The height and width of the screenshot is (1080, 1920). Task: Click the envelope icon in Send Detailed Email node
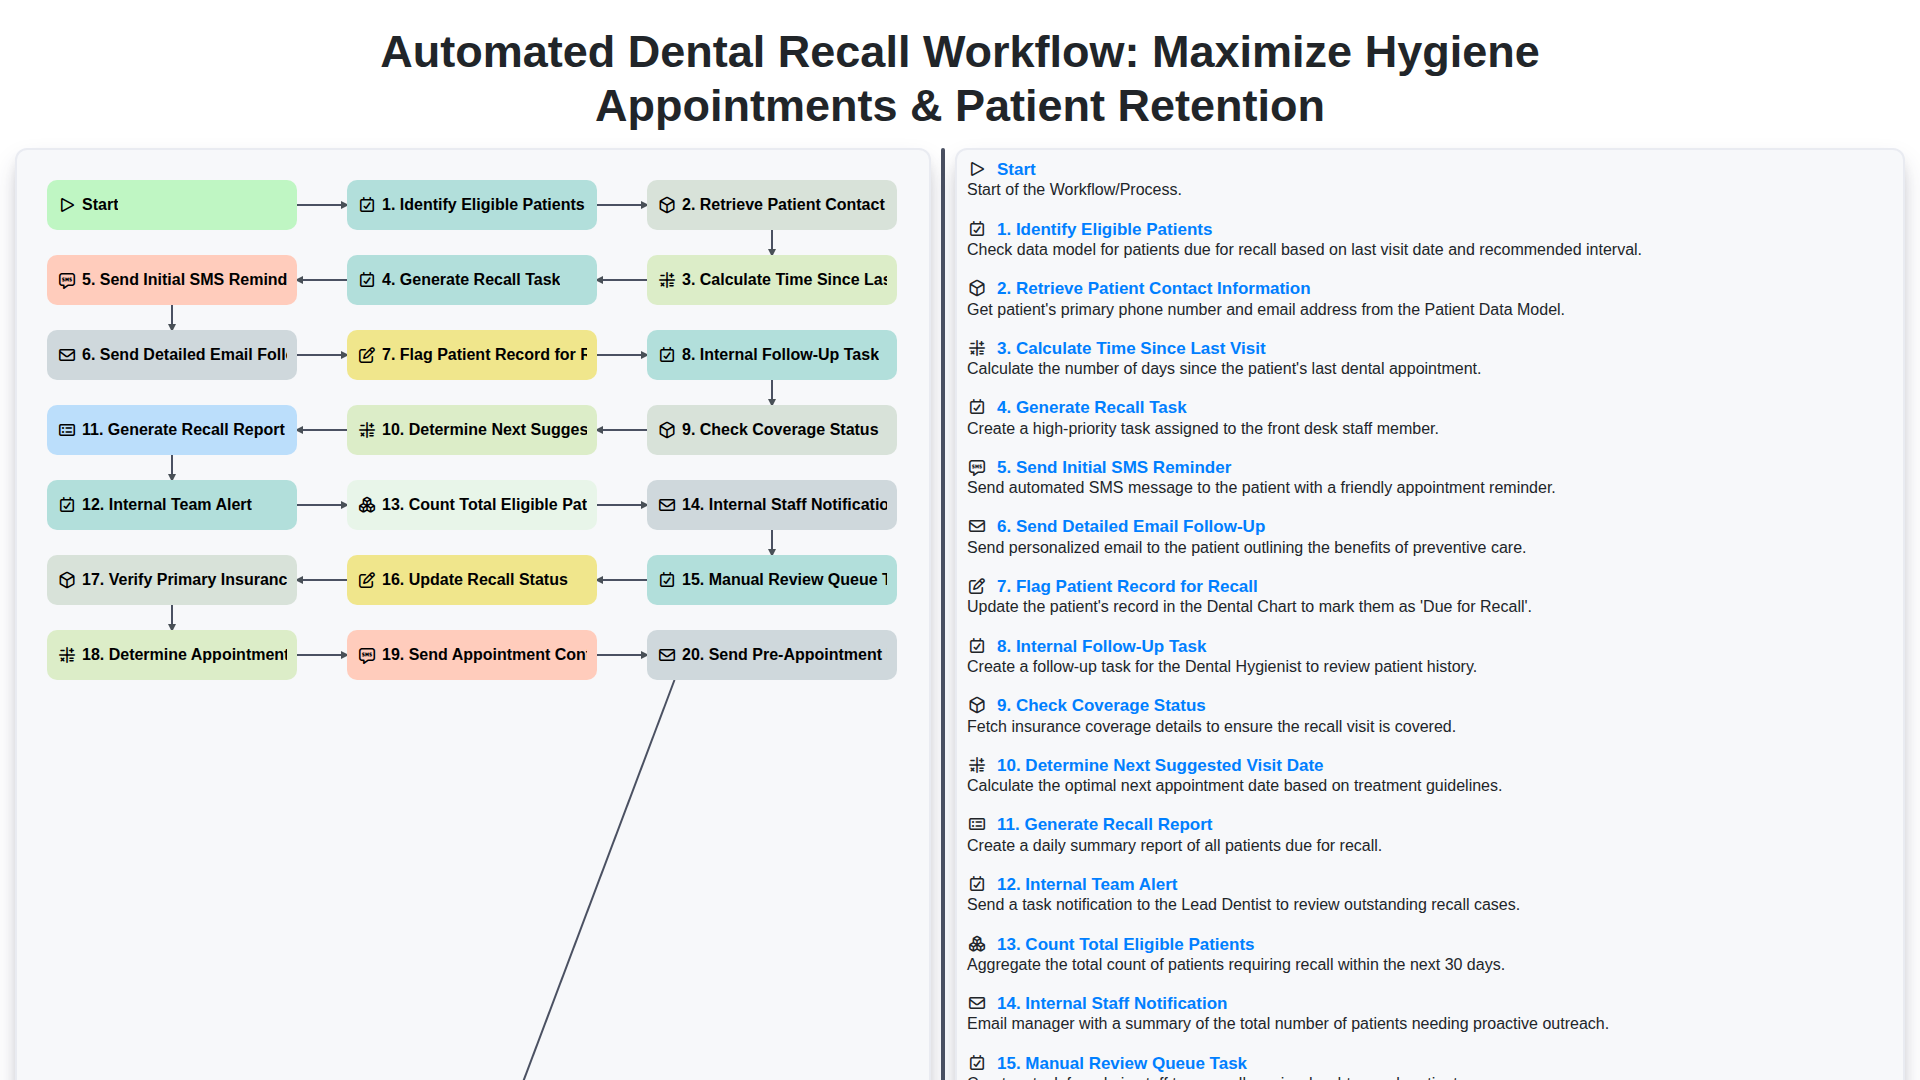click(x=67, y=355)
